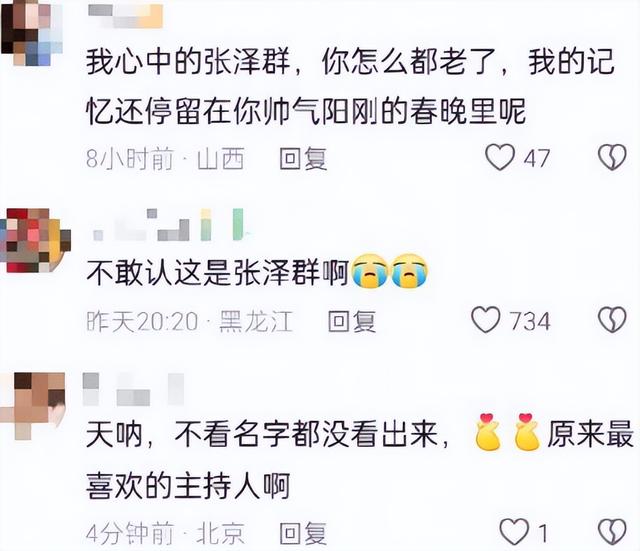Reply to the 北京 comment via 回复

coord(303,533)
